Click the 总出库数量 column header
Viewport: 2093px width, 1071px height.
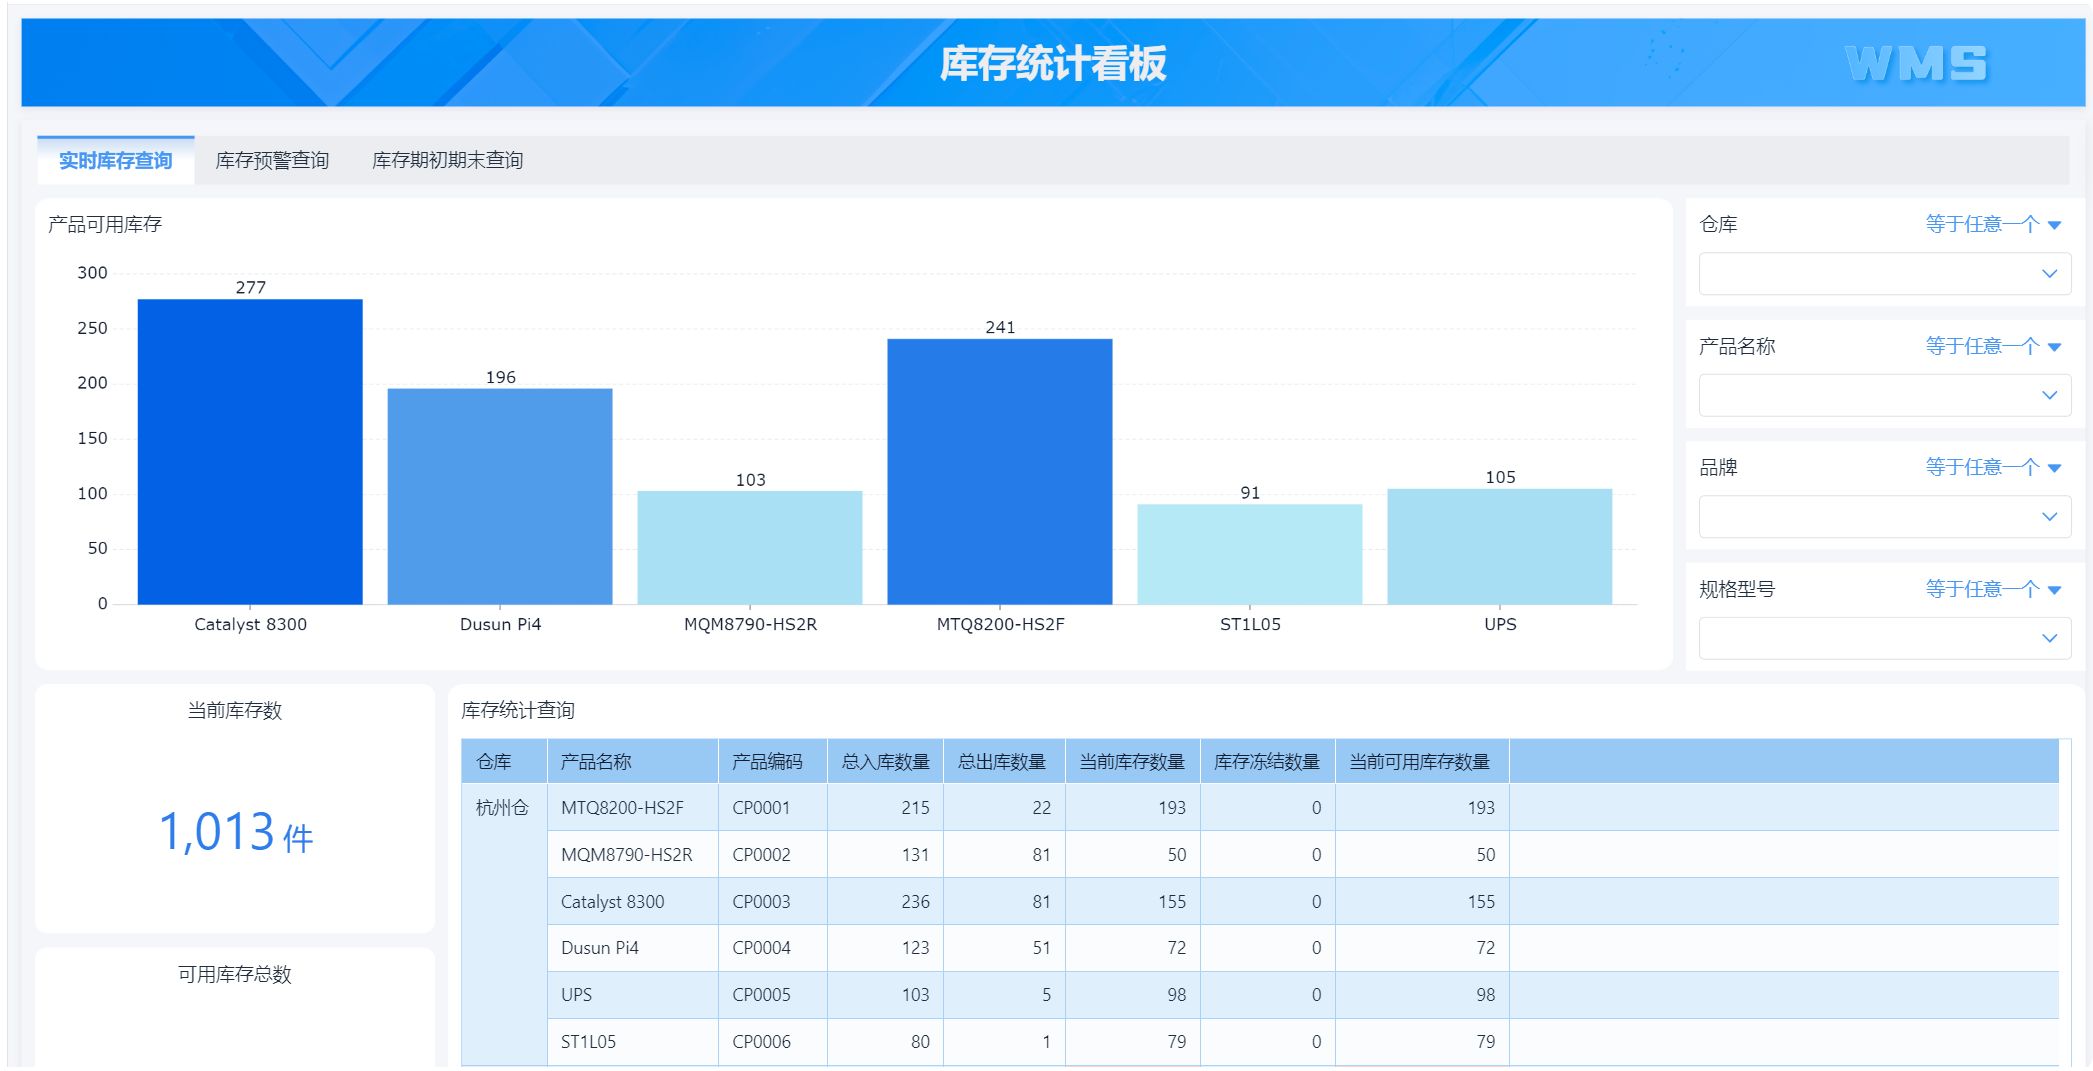1004,761
